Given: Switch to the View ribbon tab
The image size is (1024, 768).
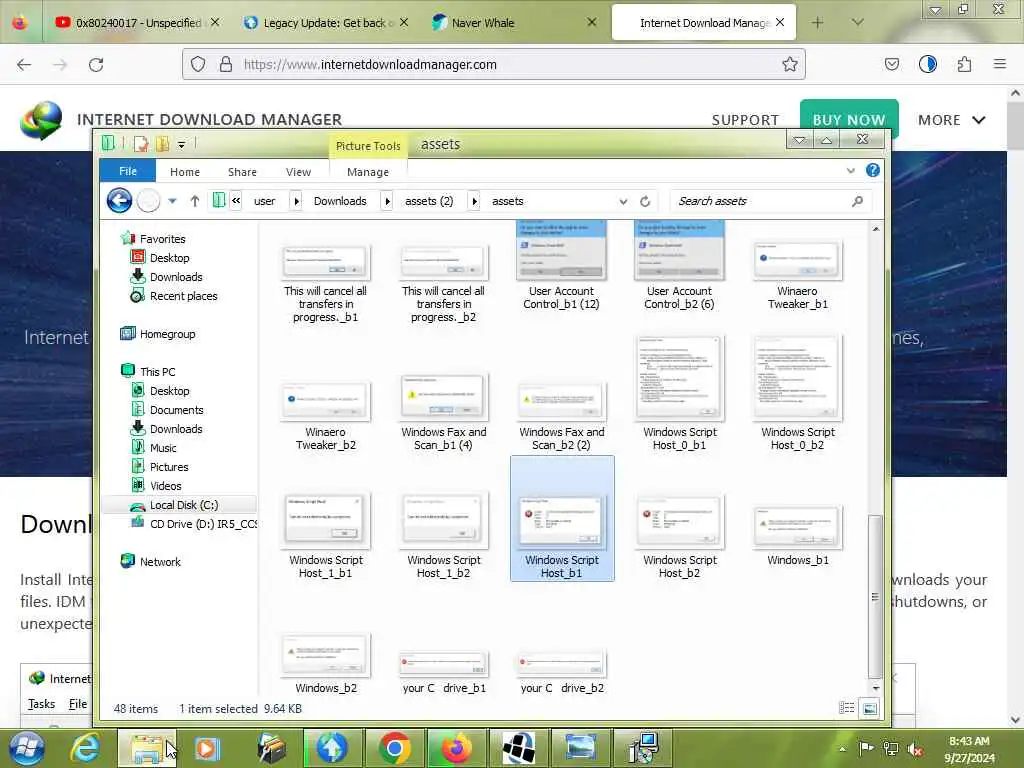Looking at the screenshot, I should click(298, 172).
